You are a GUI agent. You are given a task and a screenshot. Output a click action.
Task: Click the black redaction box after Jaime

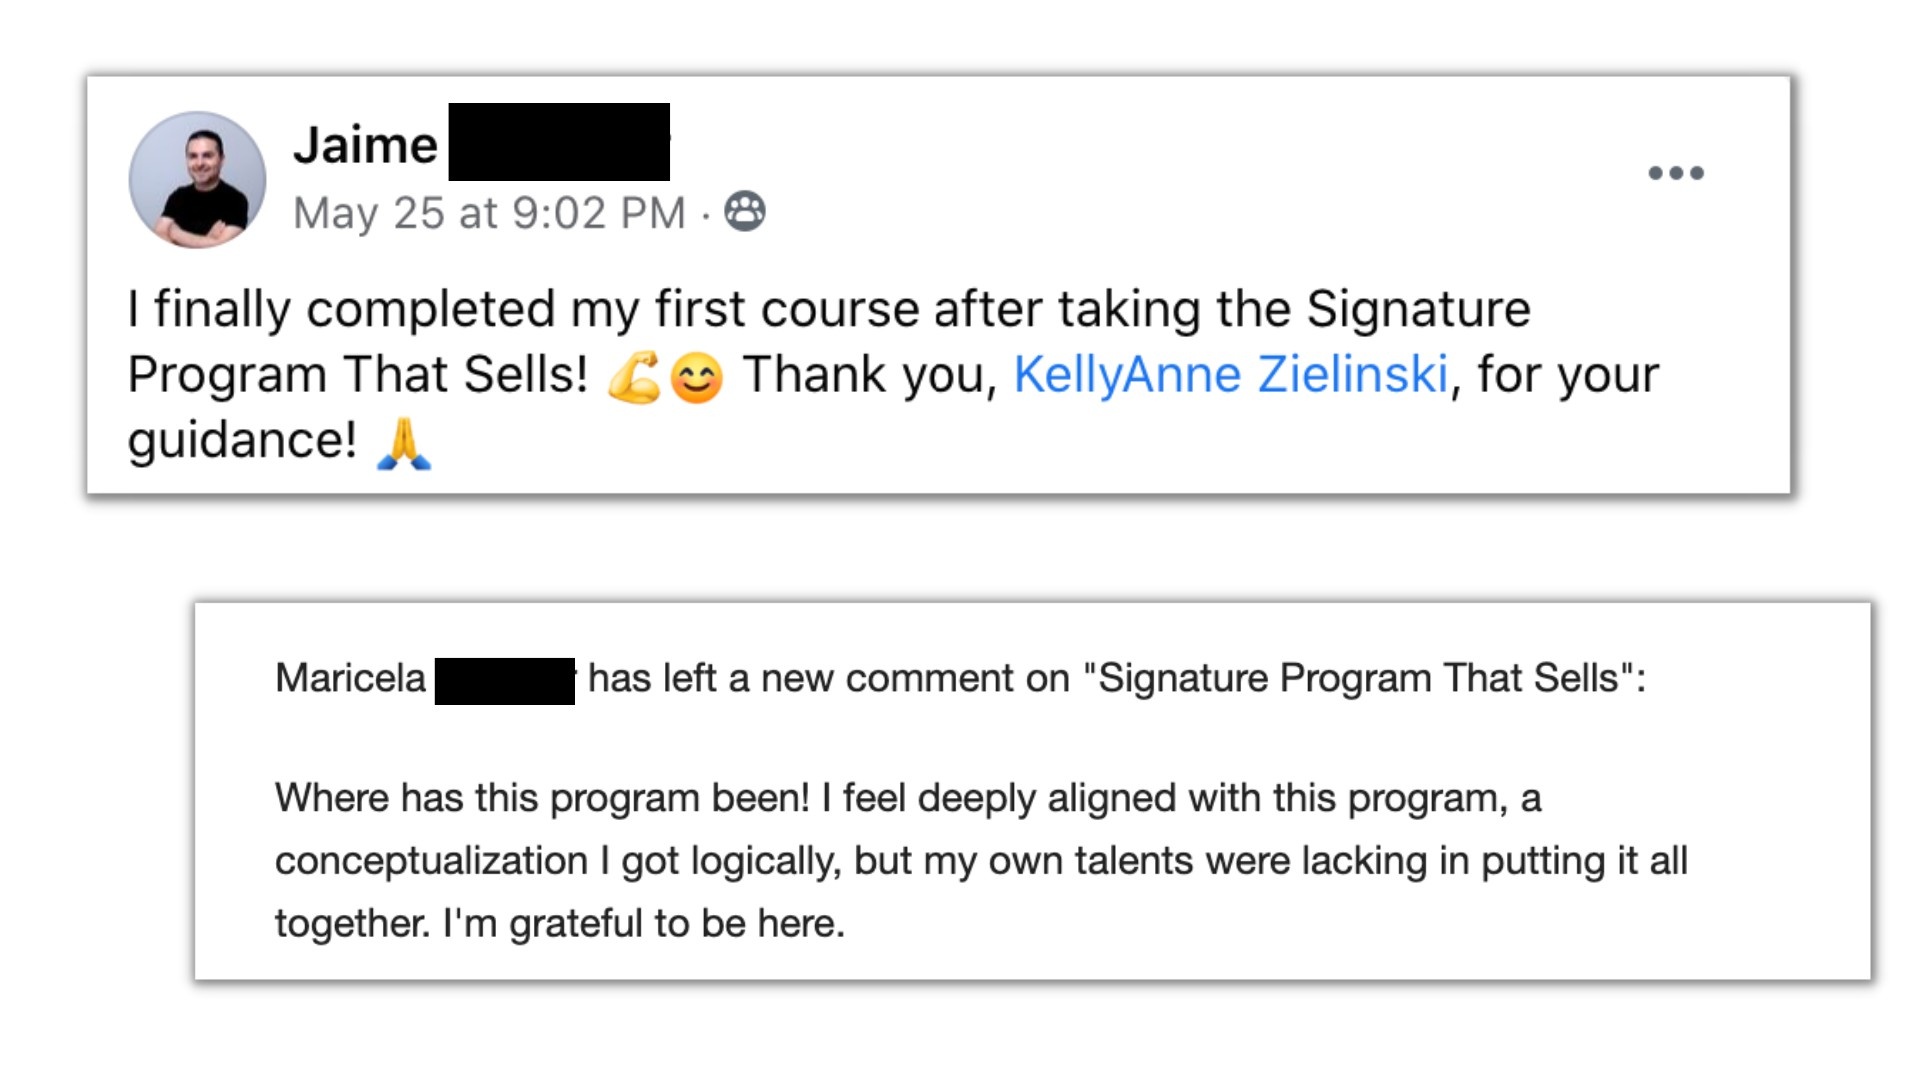[559, 142]
